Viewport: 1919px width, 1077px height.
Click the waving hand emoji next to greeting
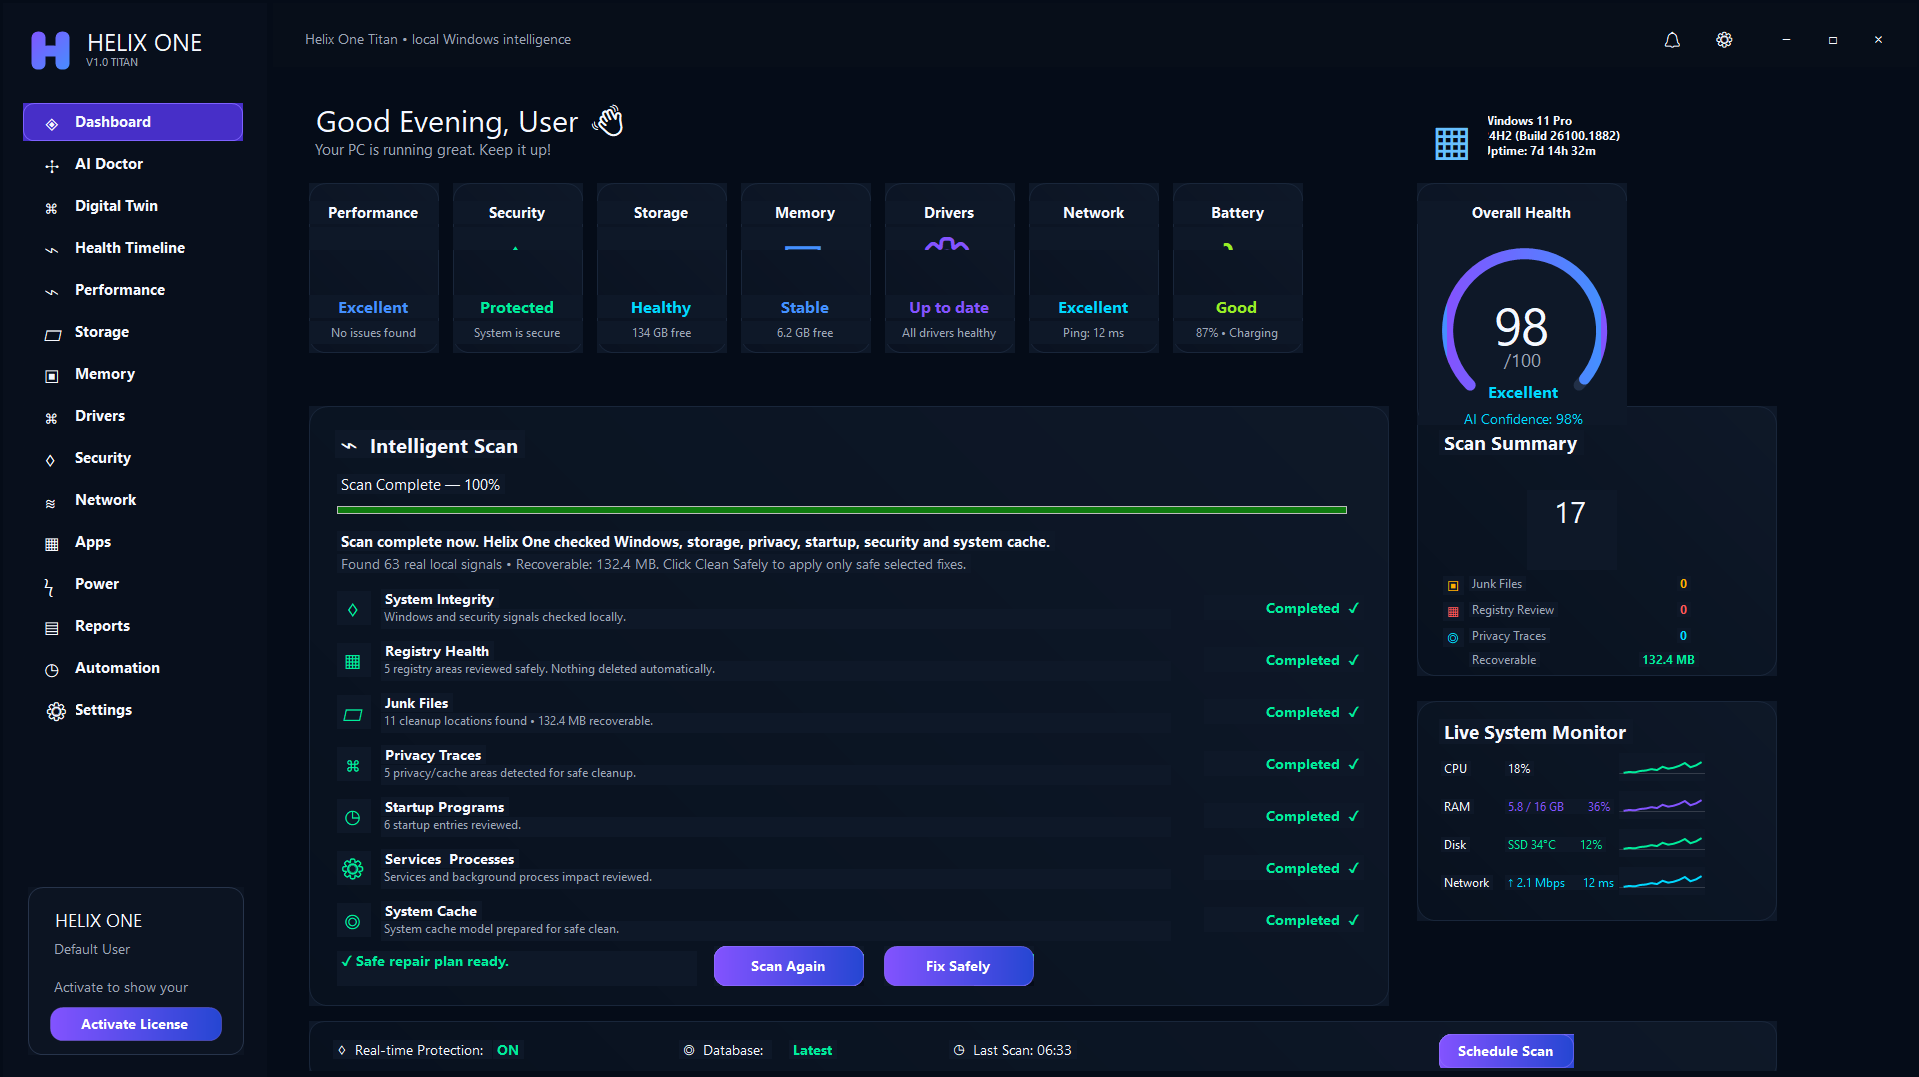click(608, 121)
